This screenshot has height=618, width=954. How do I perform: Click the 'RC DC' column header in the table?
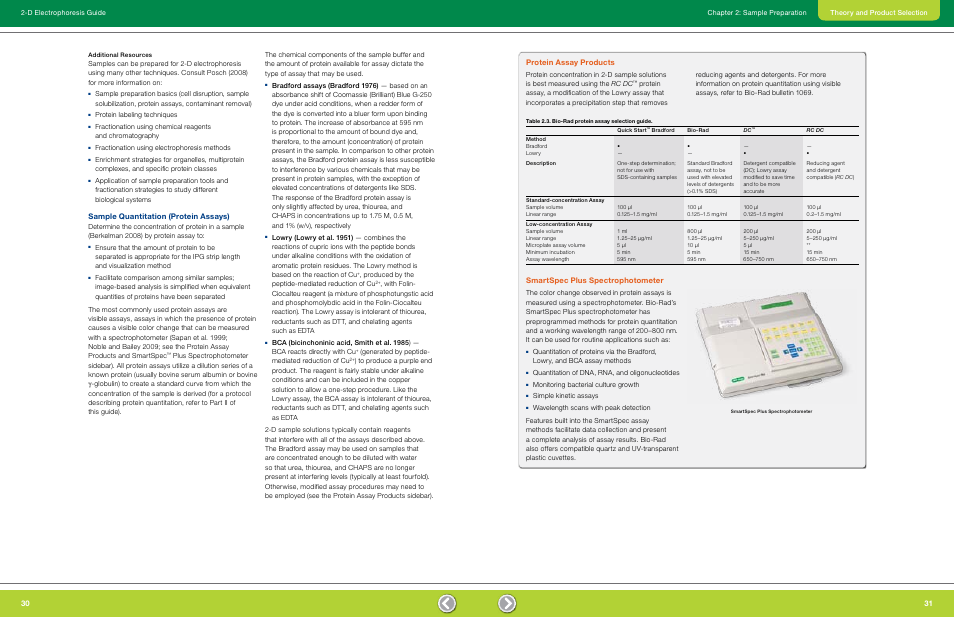[815, 130]
